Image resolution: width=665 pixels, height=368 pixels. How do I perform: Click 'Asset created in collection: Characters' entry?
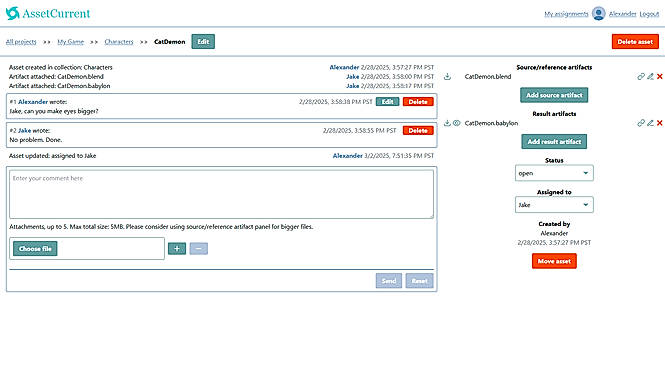[x=61, y=67]
